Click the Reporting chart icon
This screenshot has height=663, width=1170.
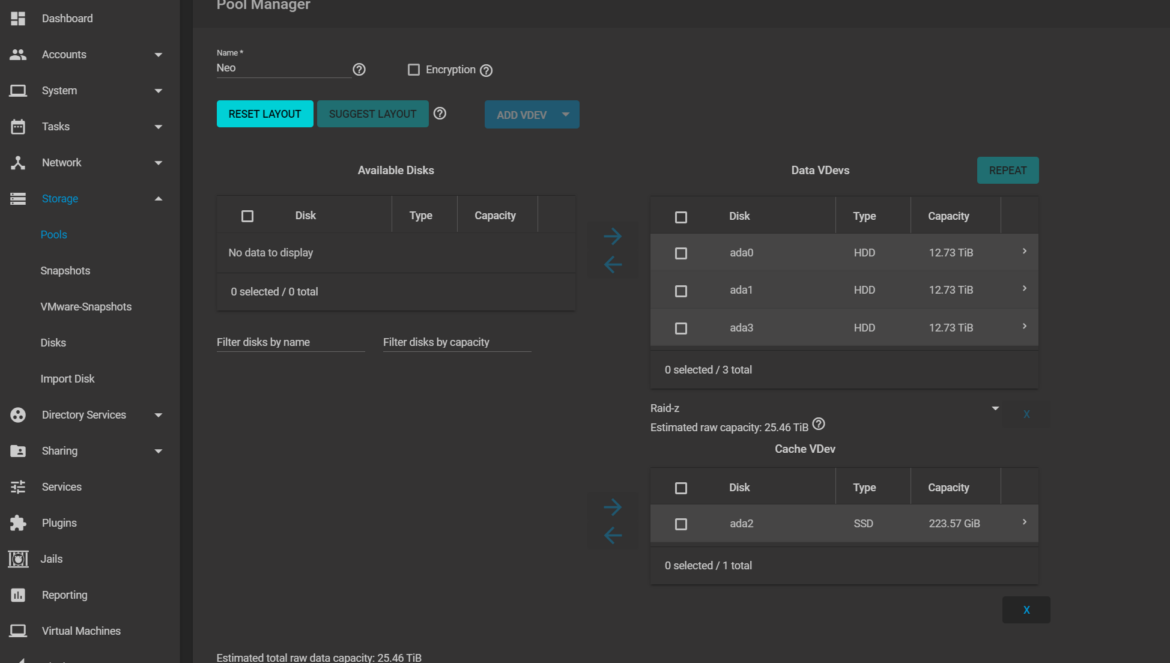[18, 595]
